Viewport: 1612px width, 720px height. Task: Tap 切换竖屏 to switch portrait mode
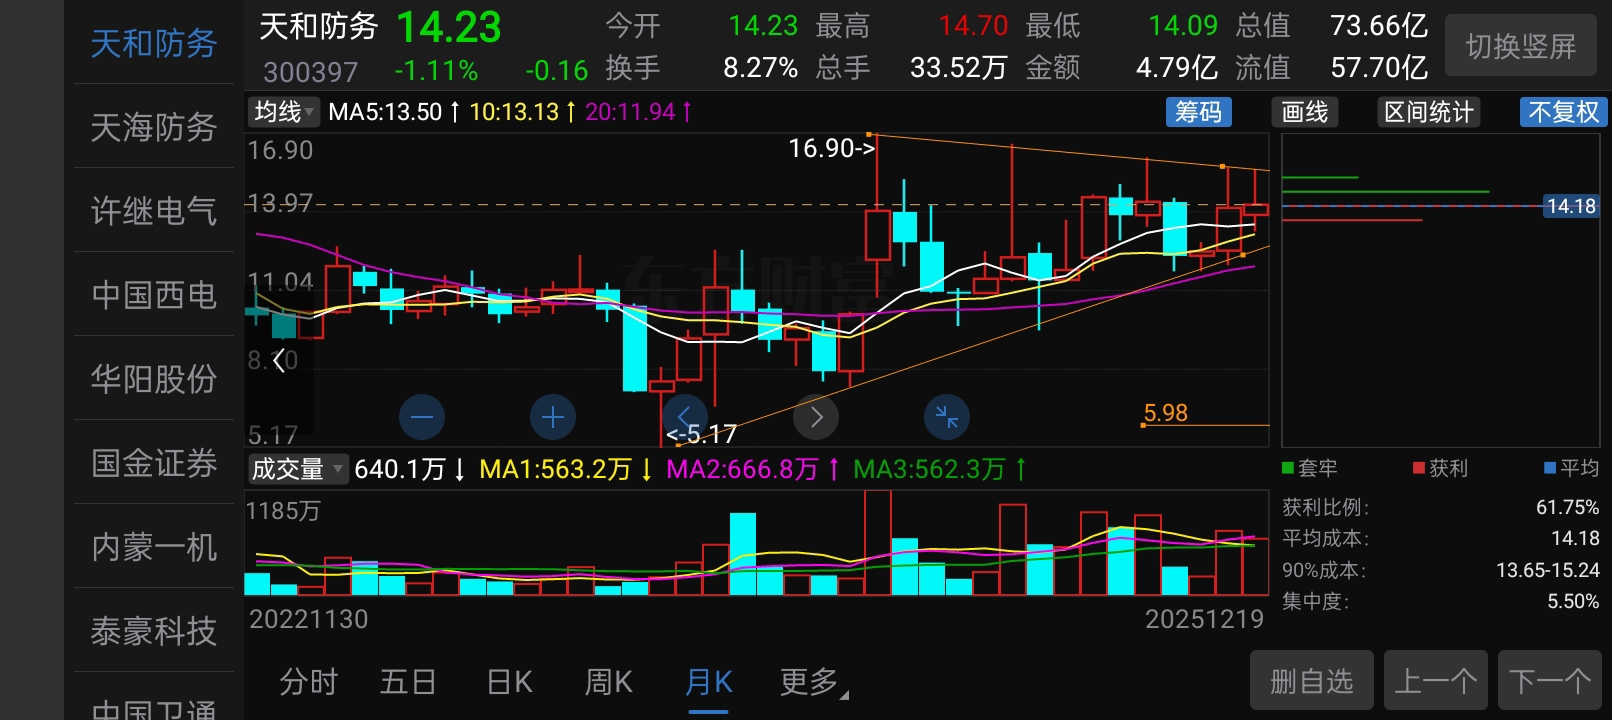pos(1521,46)
